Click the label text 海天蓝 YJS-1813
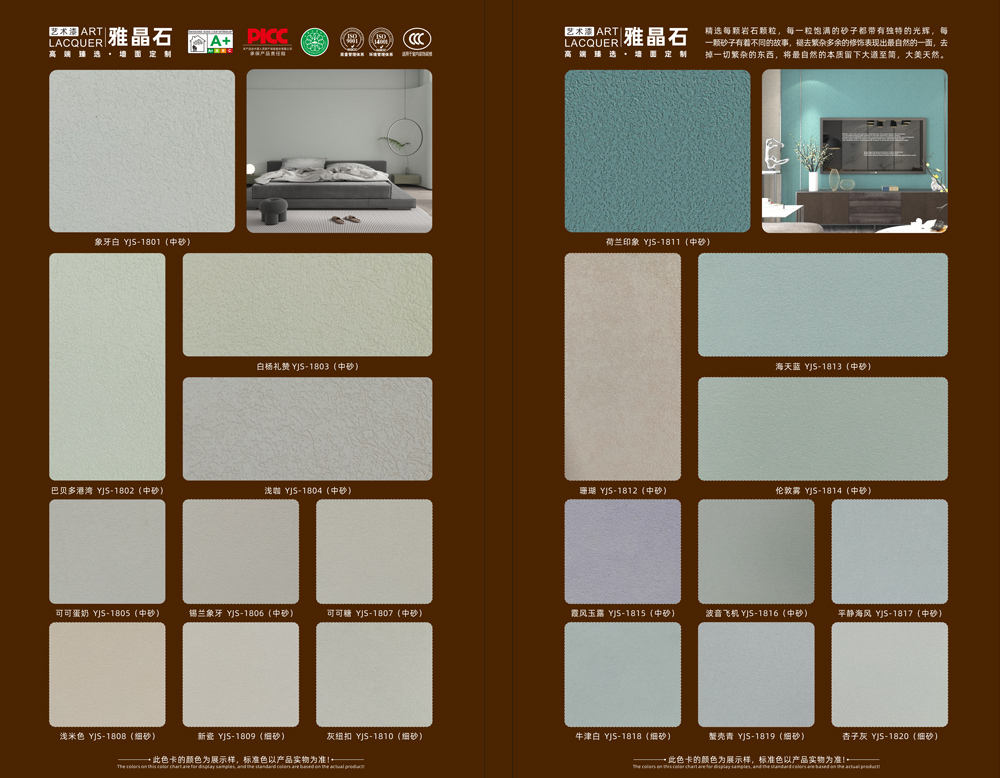The image size is (1000, 778). [x=809, y=366]
